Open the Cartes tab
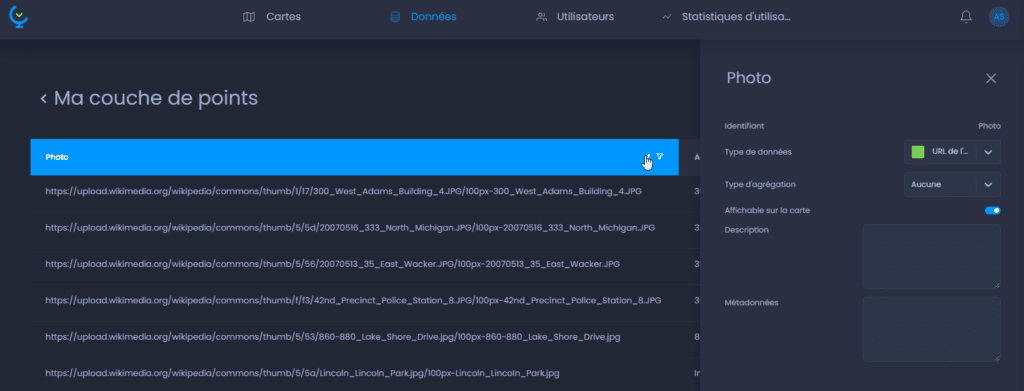This screenshot has height=391, width=1024. point(272,17)
